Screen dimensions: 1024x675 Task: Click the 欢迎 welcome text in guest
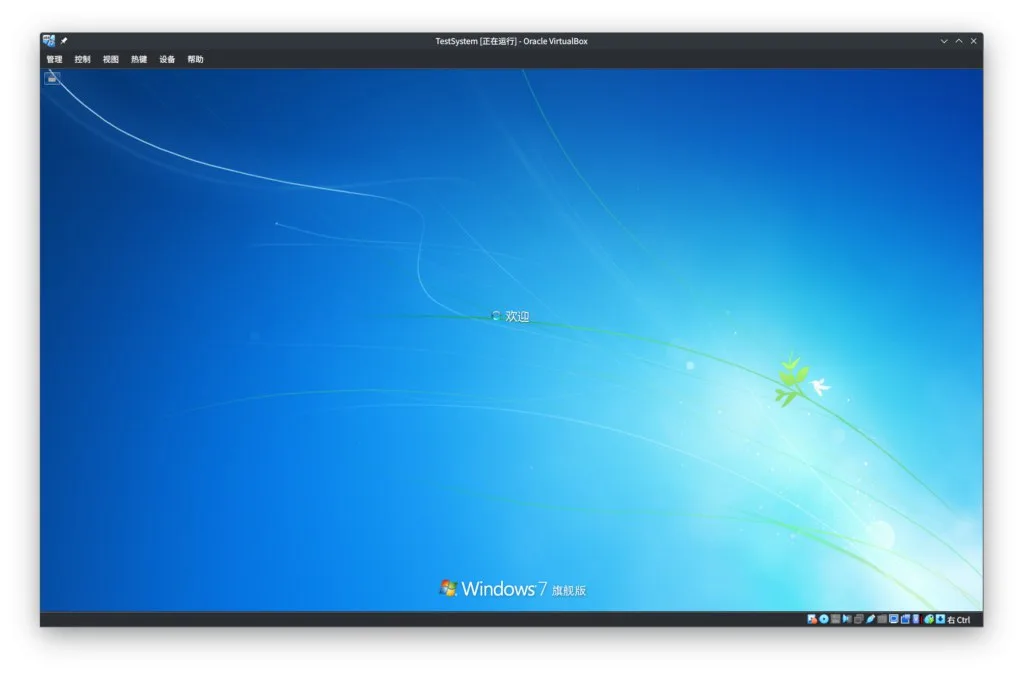point(517,316)
